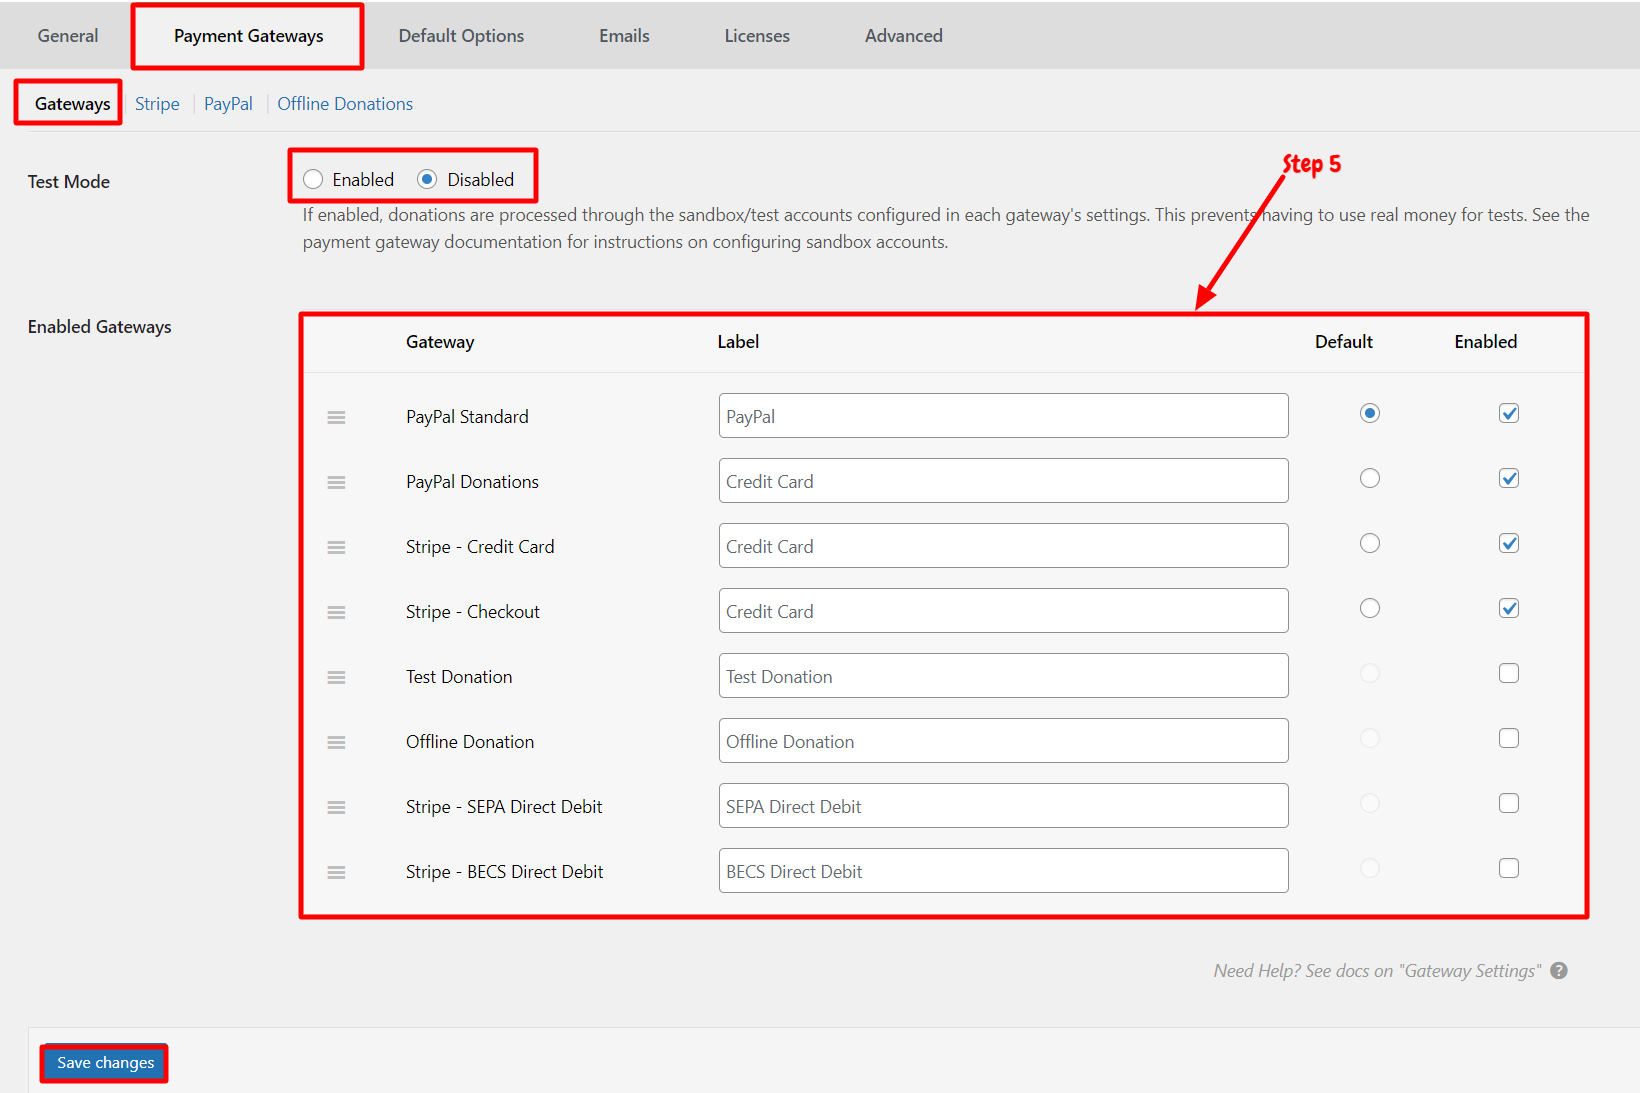The width and height of the screenshot is (1640, 1093).
Task: Switch to Payment Gateways tab
Action: (248, 36)
